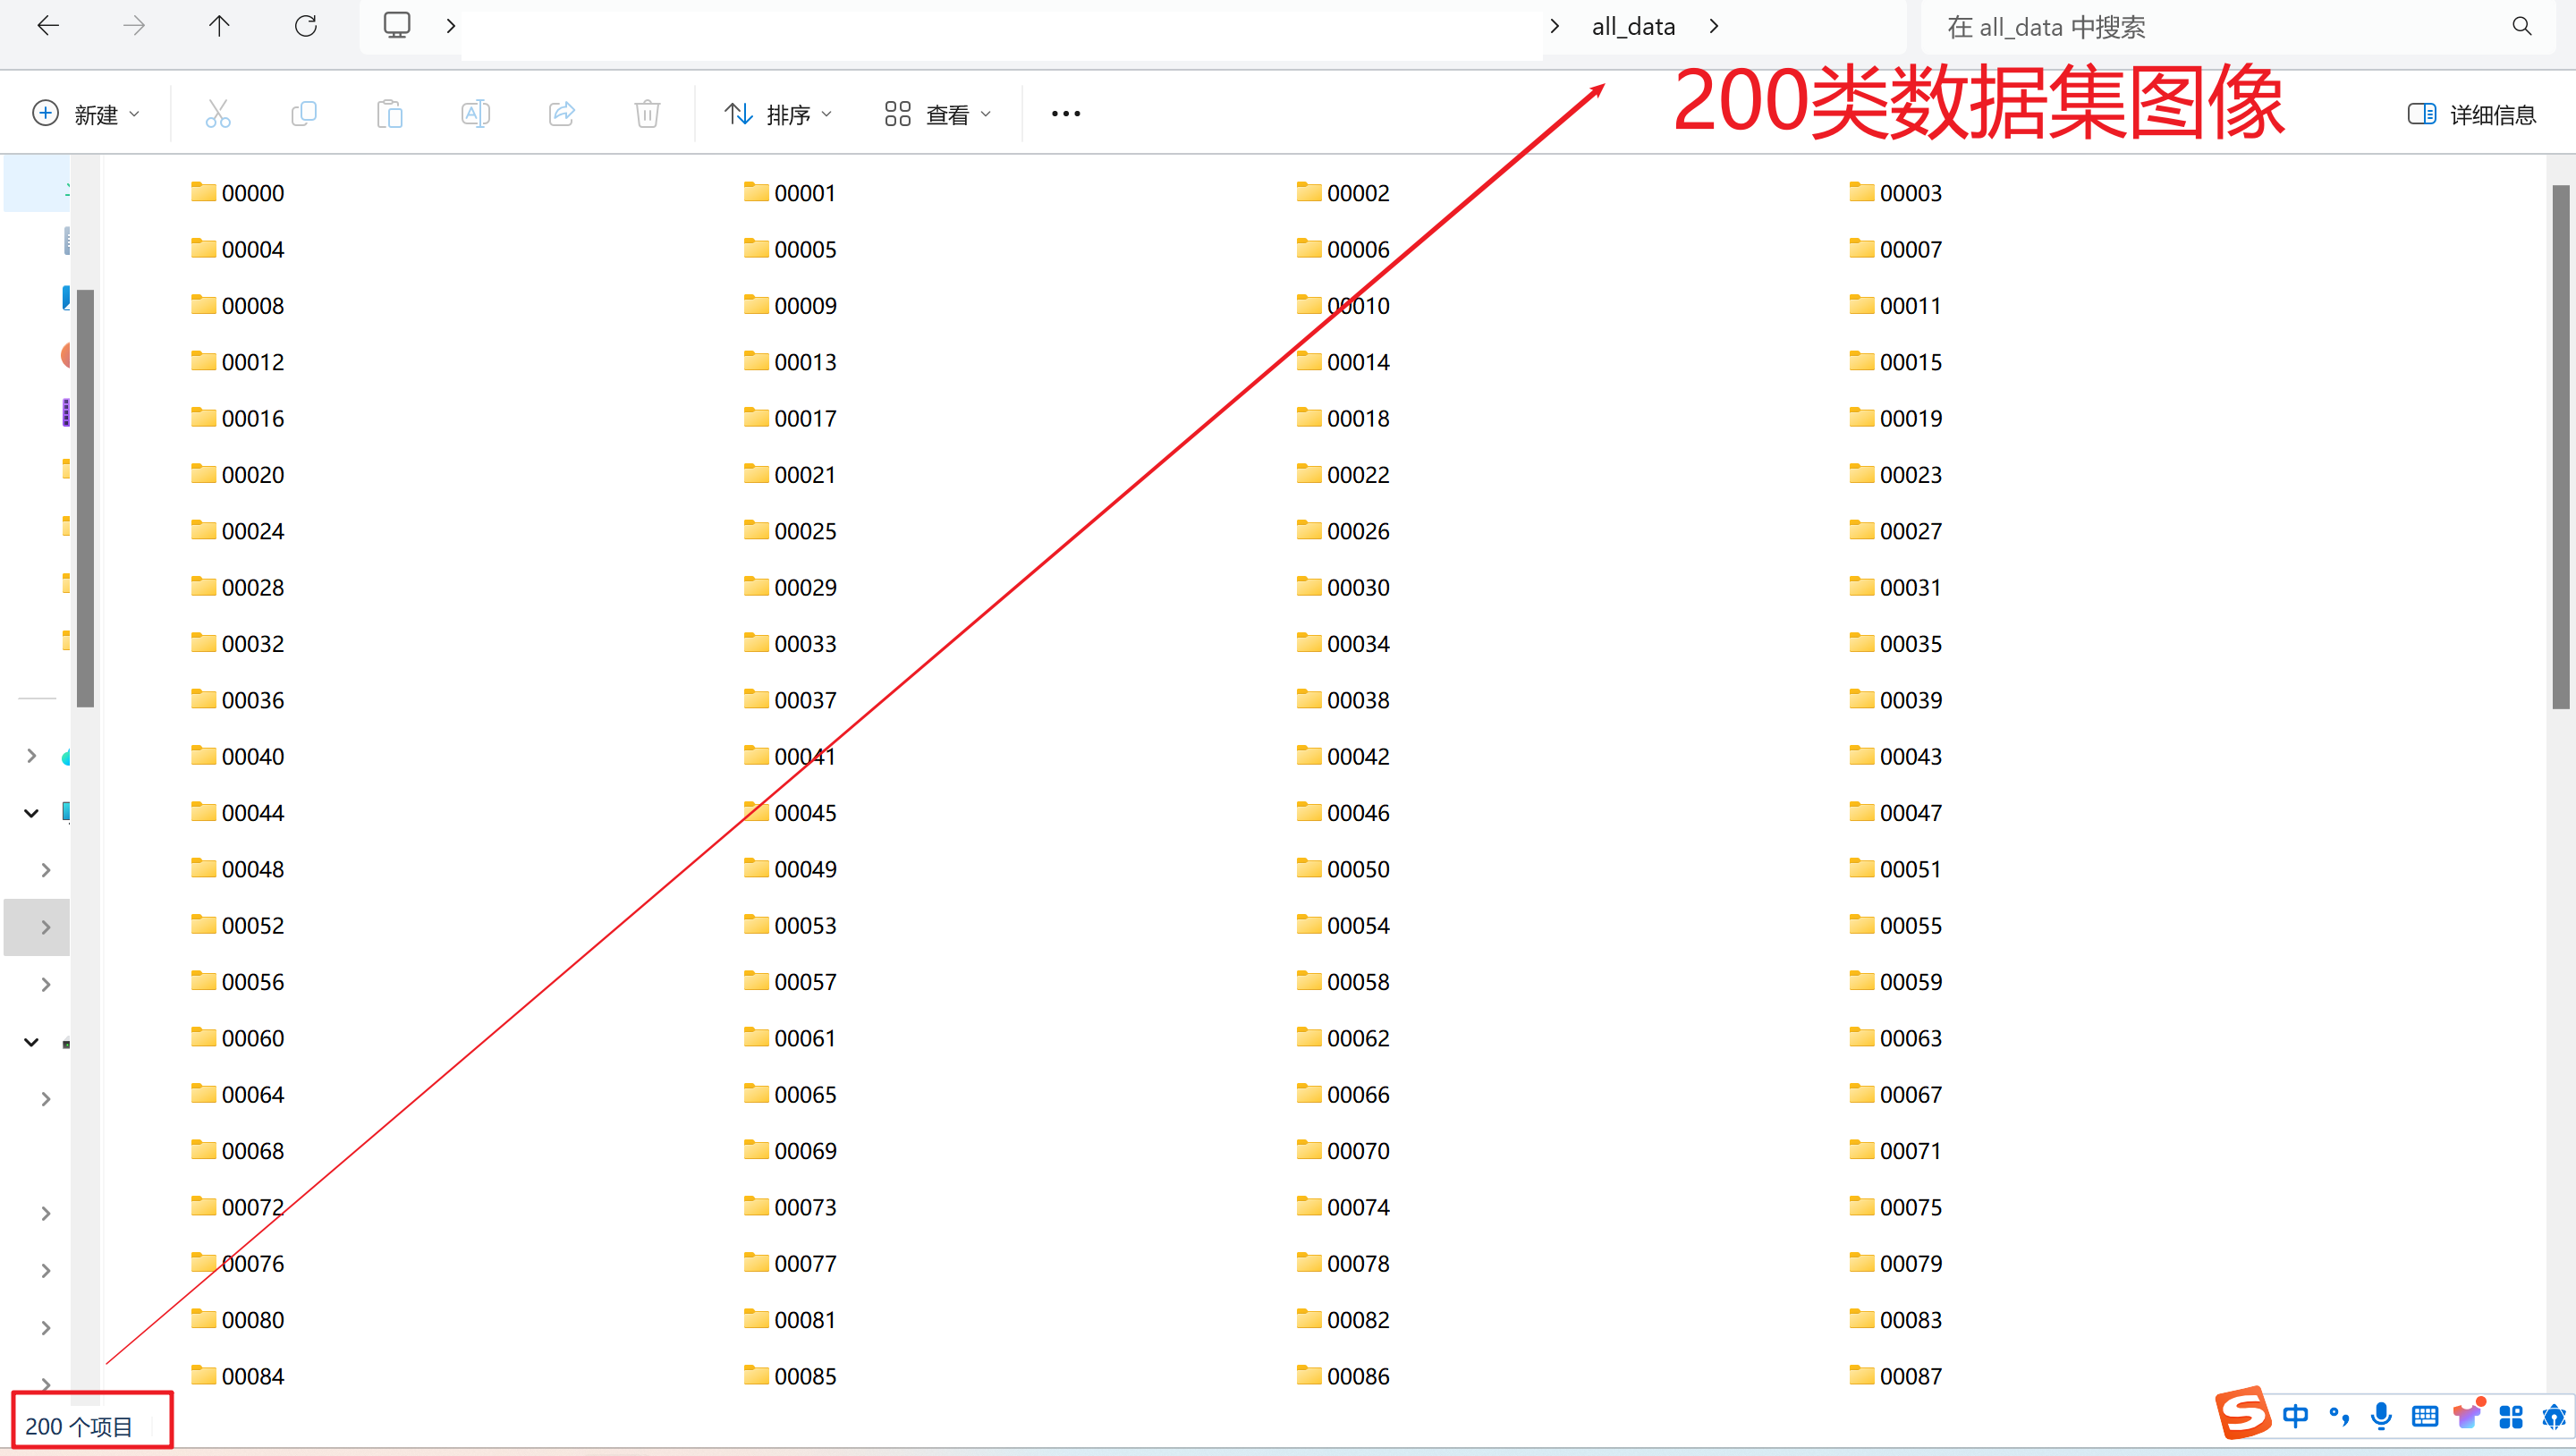The height and width of the screenshot is (1456, 2576).
Task: Open Sogou voice input microphone icon
Action: pyautogui.click(x=2381, y=1416)
